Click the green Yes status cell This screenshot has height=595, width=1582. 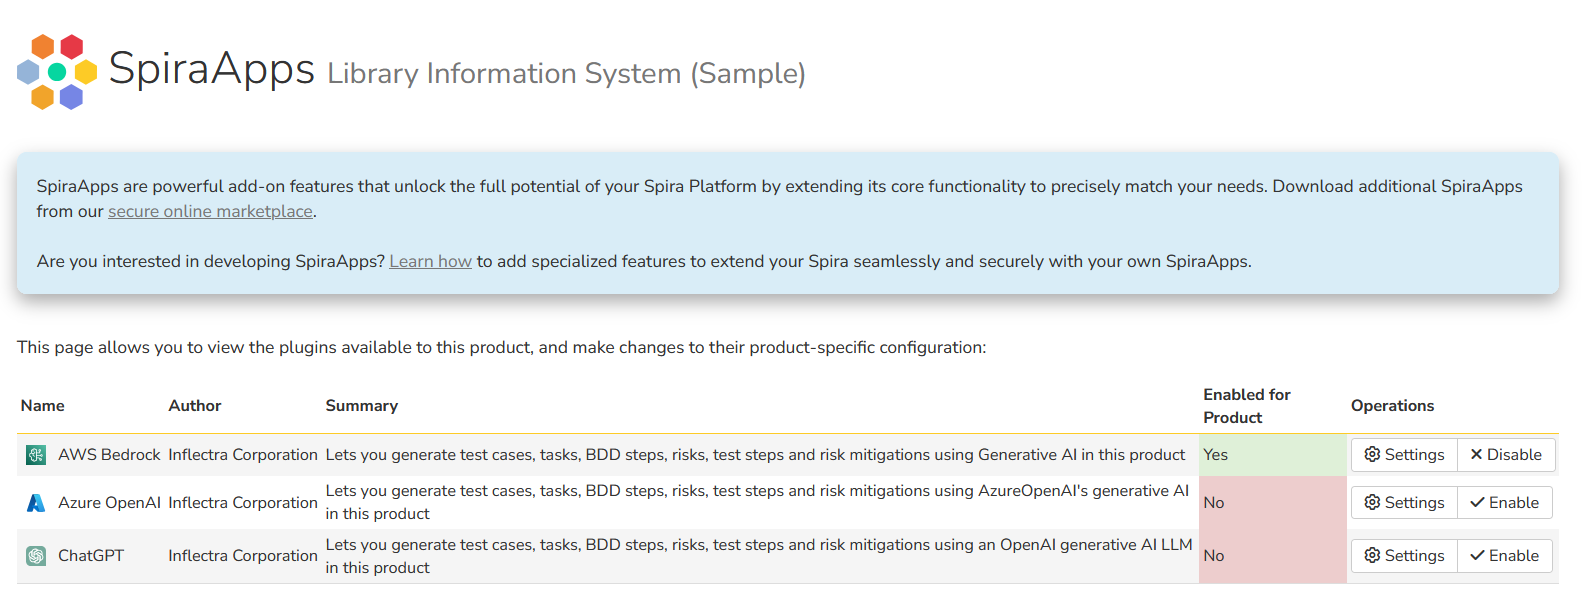(1271, 455)
